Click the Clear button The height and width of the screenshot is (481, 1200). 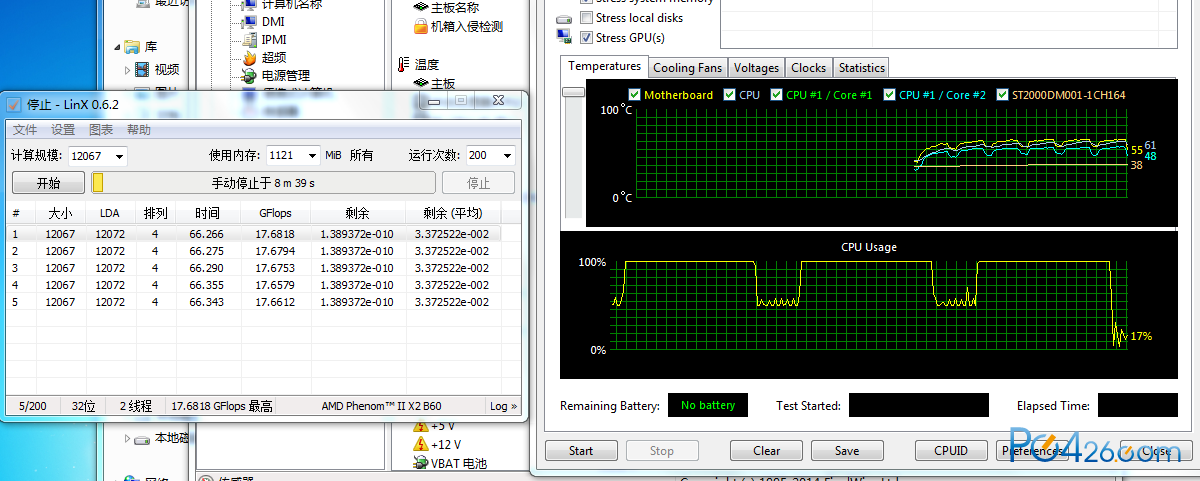click(767, 451)
